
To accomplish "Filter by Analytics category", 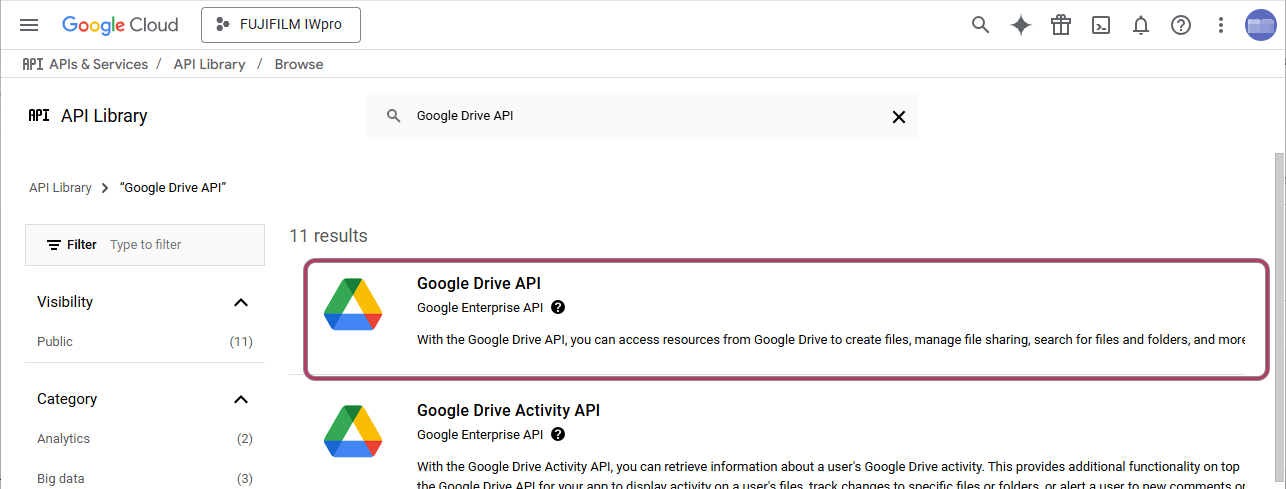I will coord(63,439).
